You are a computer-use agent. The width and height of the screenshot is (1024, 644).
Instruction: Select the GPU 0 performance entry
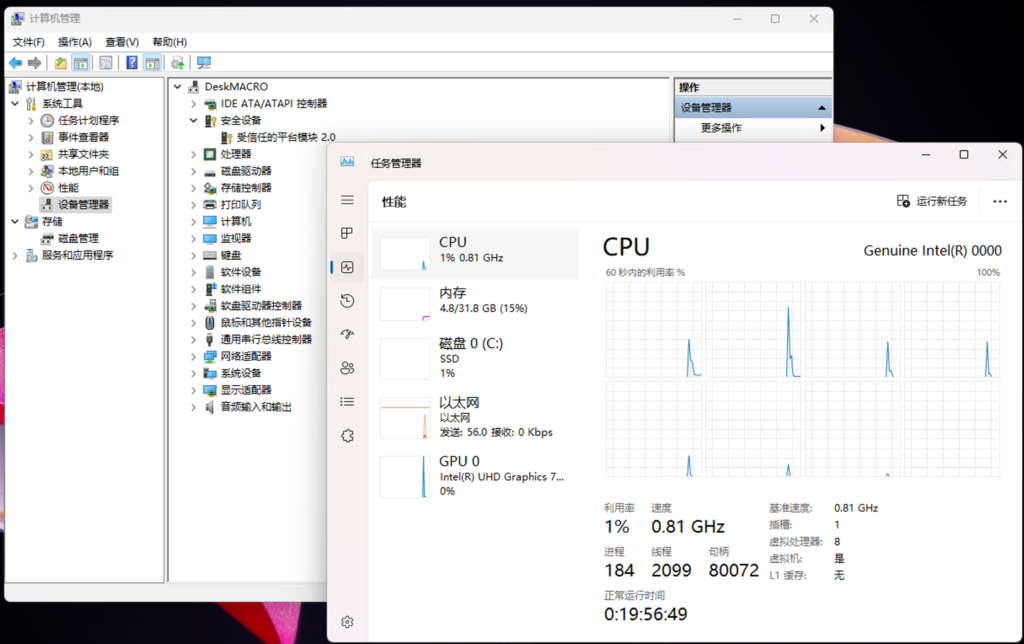475,475
